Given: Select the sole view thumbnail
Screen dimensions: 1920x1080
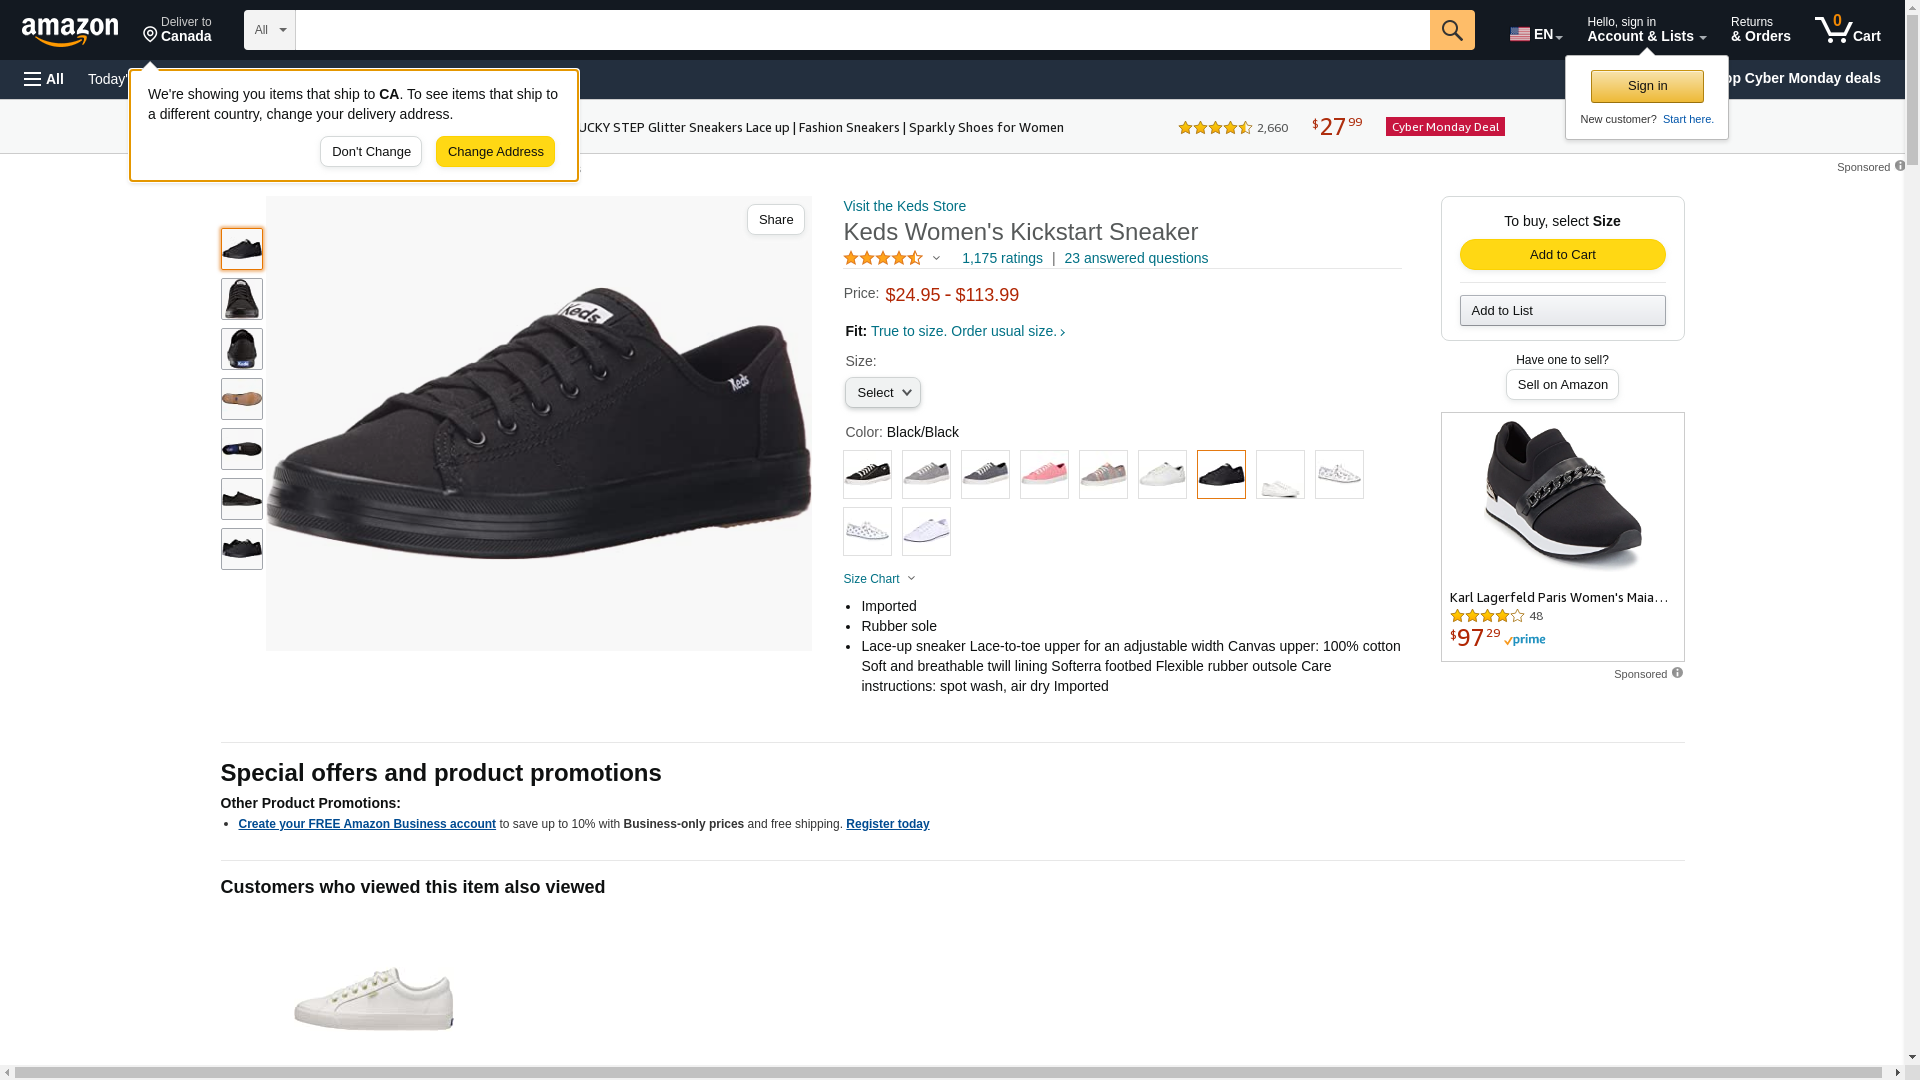Looking at the screenshot, I should 242,399.
